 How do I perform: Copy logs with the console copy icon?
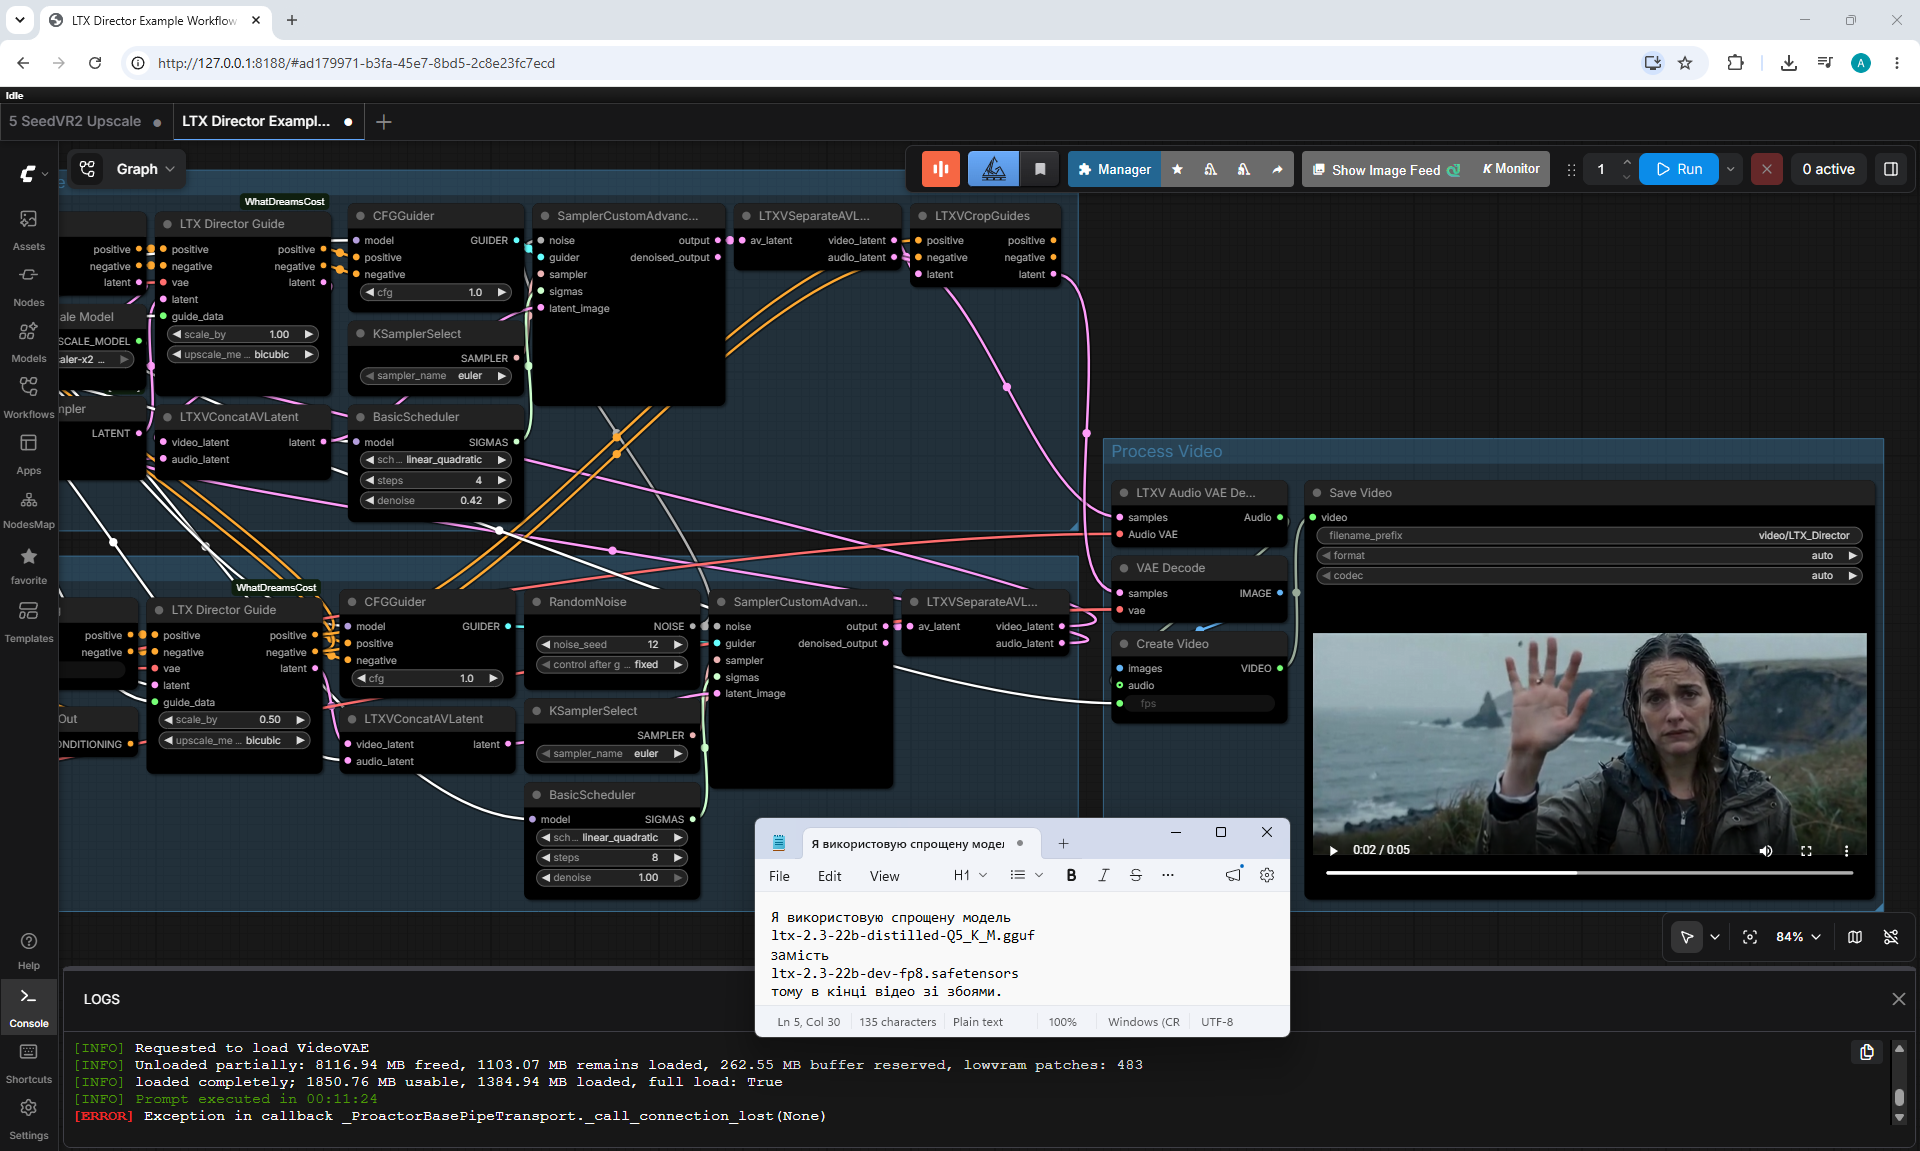(1867, 1052)
